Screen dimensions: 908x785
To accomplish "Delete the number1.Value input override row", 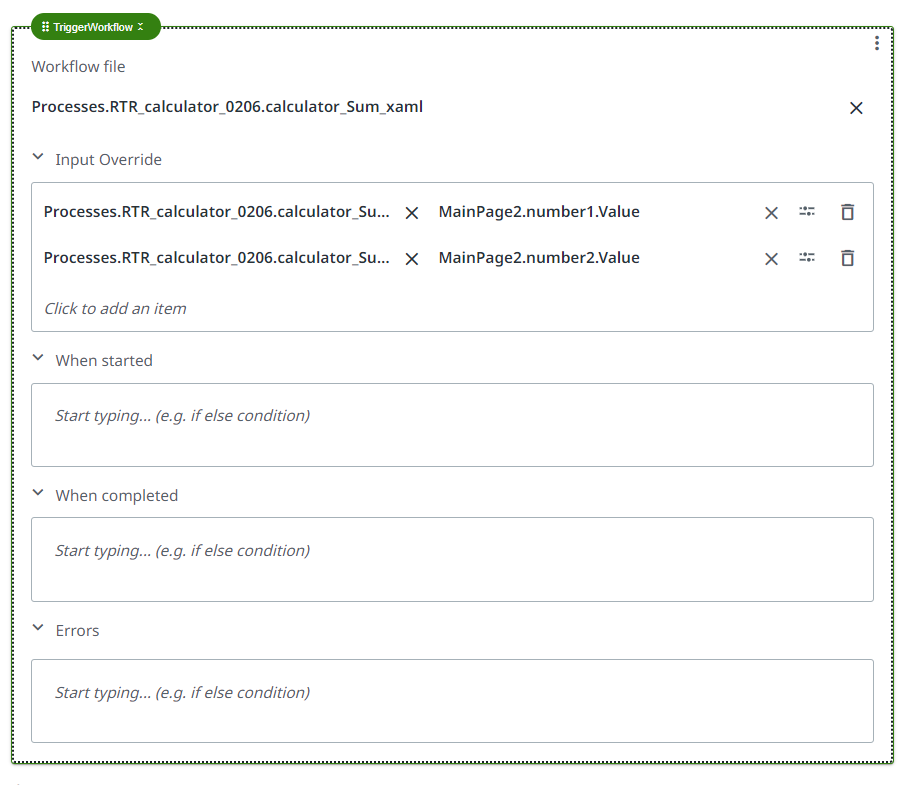I will 847,212.
